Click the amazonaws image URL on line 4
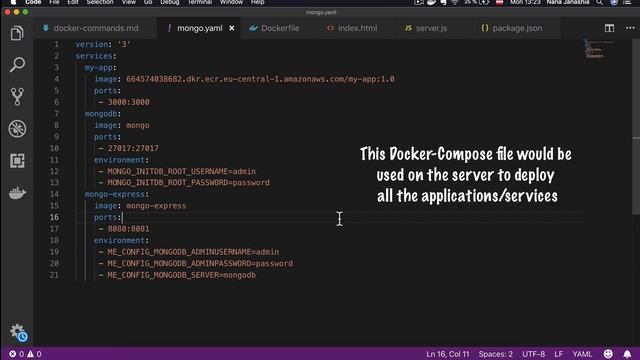The image size is (640, 360). point(260,79)
